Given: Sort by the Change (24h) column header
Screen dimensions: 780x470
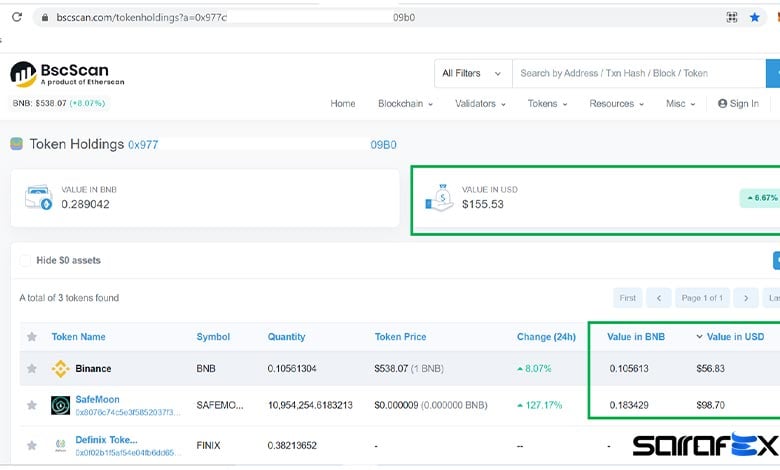Looking at the screenshot, I should (546, 337).
